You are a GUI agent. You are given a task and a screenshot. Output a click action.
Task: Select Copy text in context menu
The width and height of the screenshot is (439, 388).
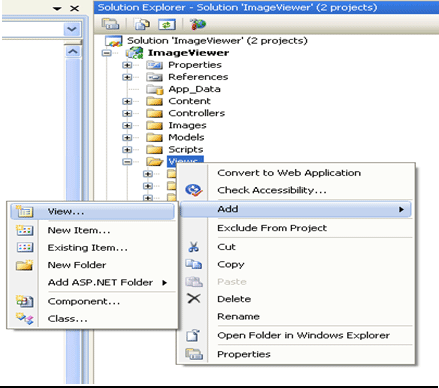[231, 265]
